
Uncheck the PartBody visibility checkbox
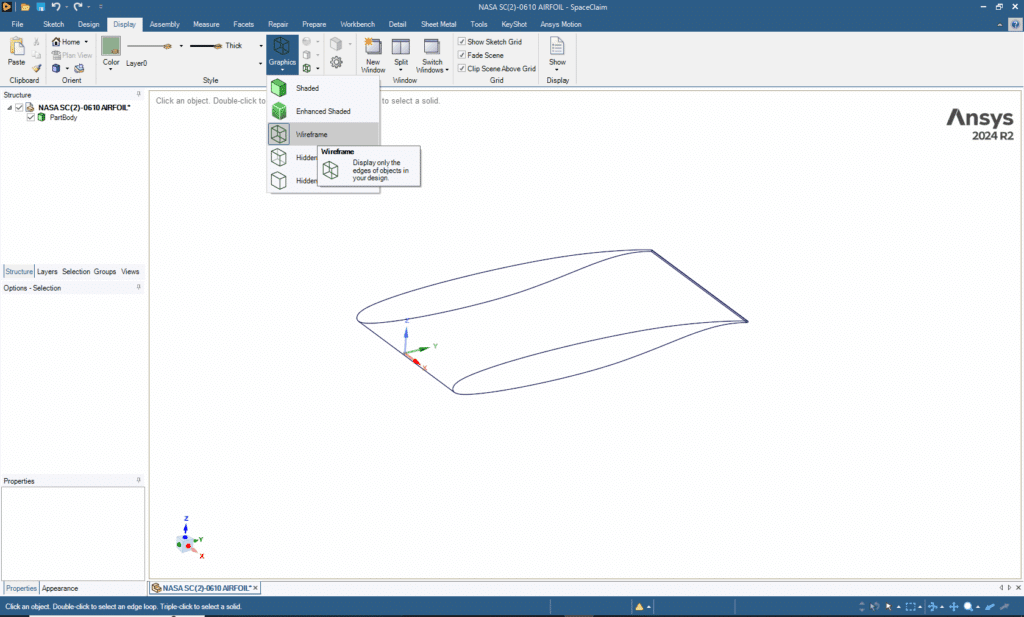point(30,117)
